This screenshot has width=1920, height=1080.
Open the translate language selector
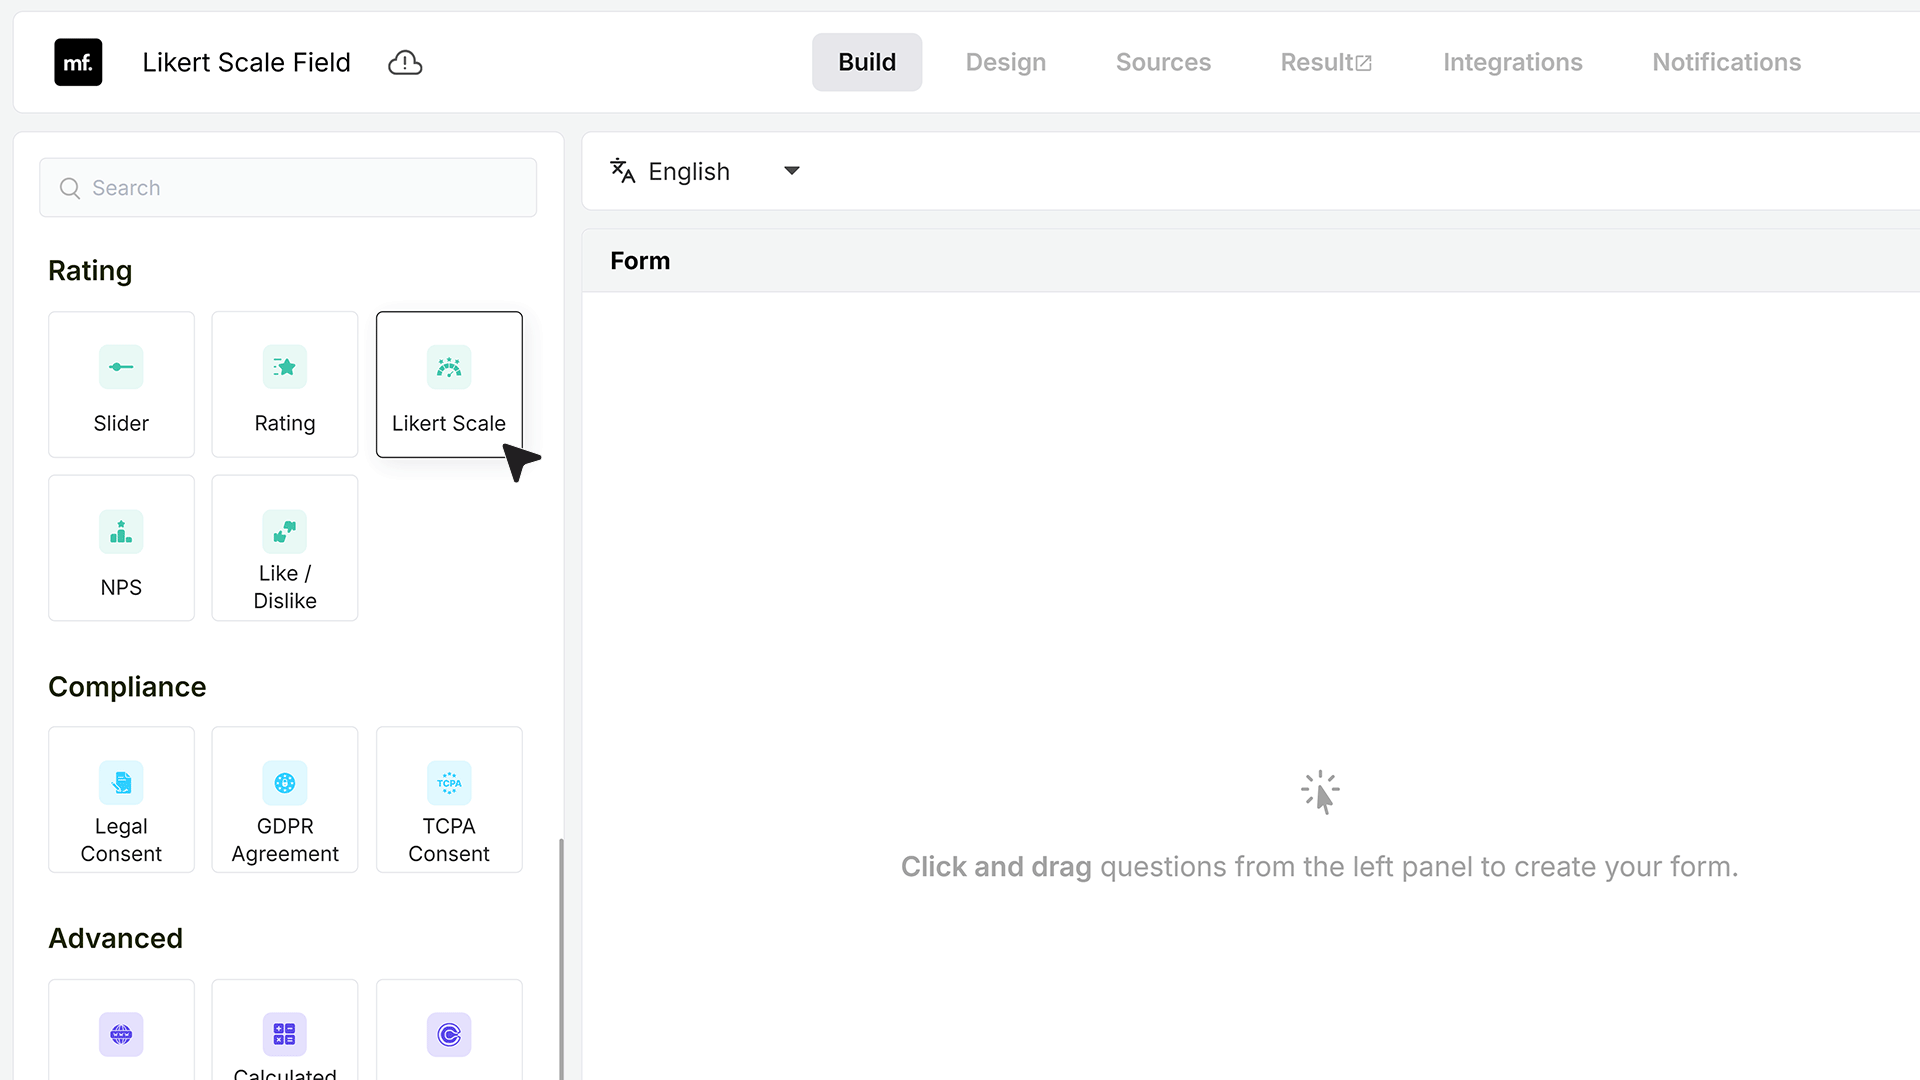[x=705, y=171]
